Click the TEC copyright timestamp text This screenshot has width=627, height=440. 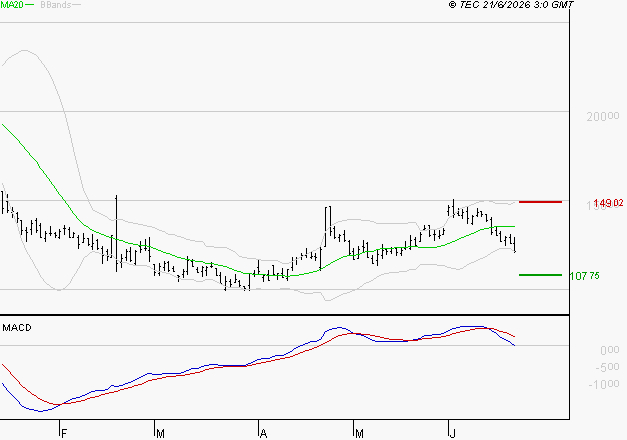(x=511, y=5)
